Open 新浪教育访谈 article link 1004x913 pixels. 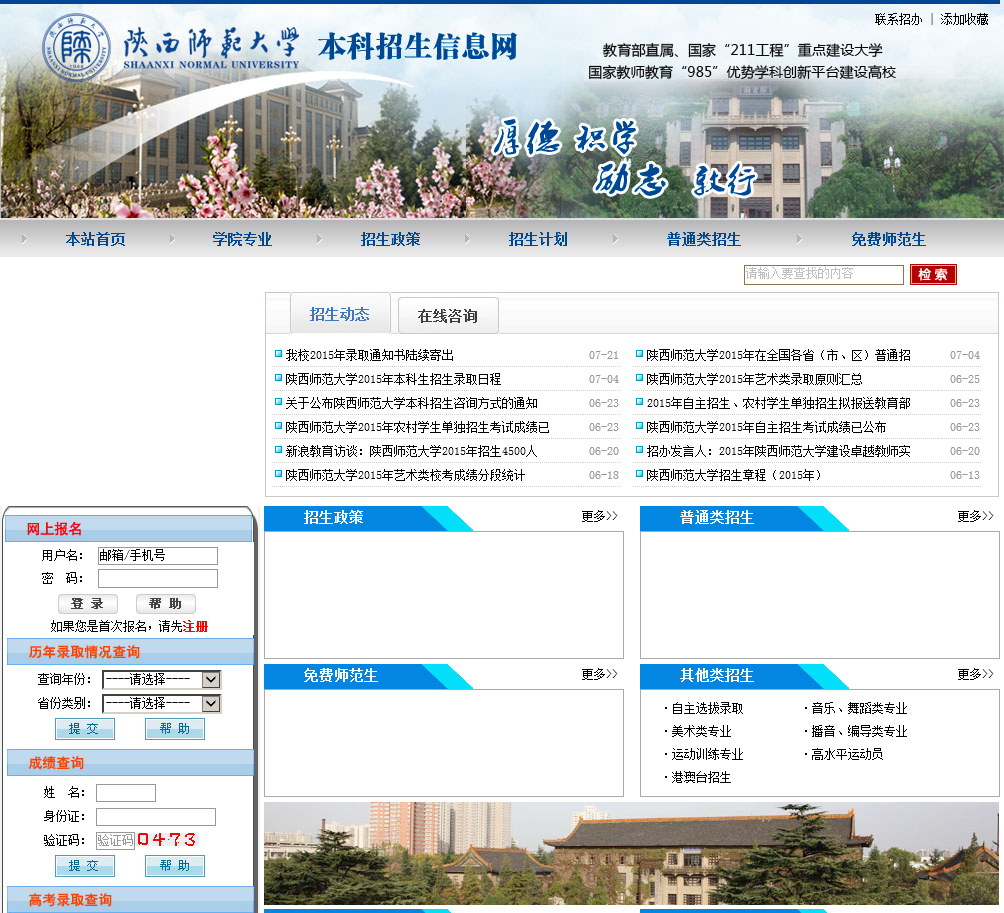(x=411, y=451)
